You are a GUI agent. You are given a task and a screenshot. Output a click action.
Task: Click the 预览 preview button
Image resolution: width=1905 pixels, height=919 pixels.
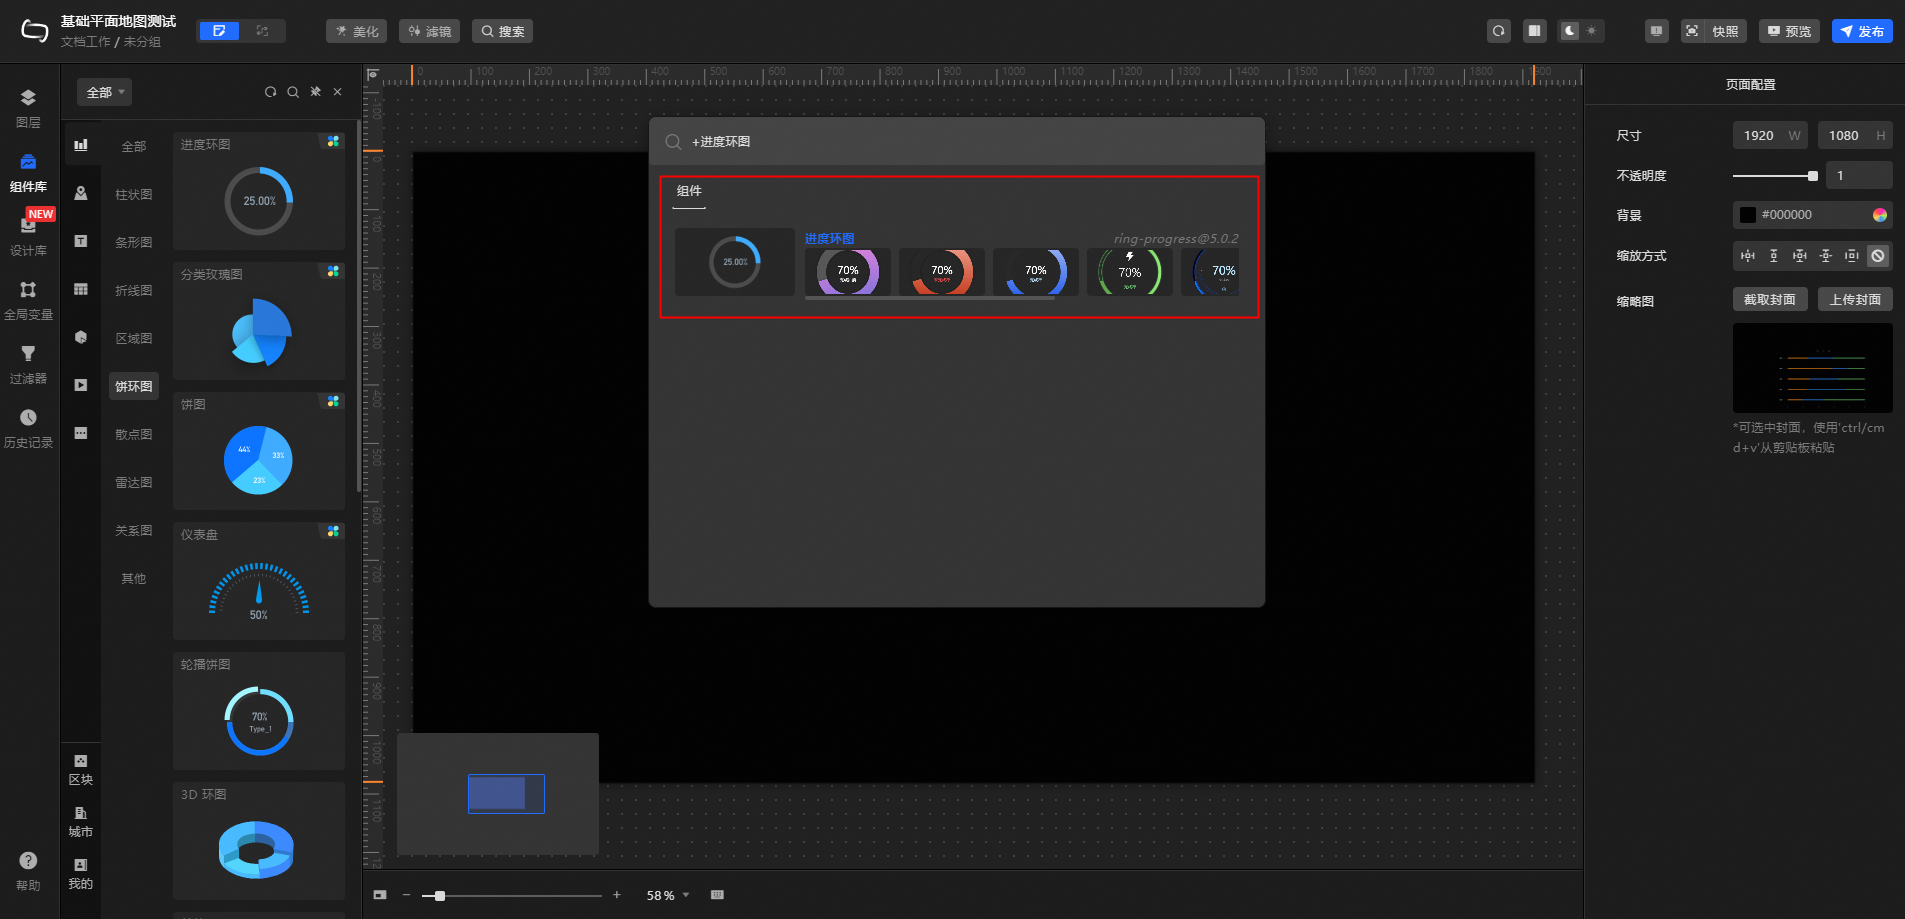[x=1789, y=31]
